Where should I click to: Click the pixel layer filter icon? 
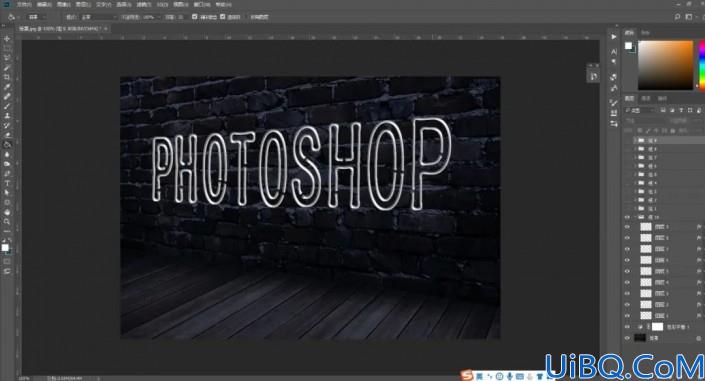click(x=663, y=110)
